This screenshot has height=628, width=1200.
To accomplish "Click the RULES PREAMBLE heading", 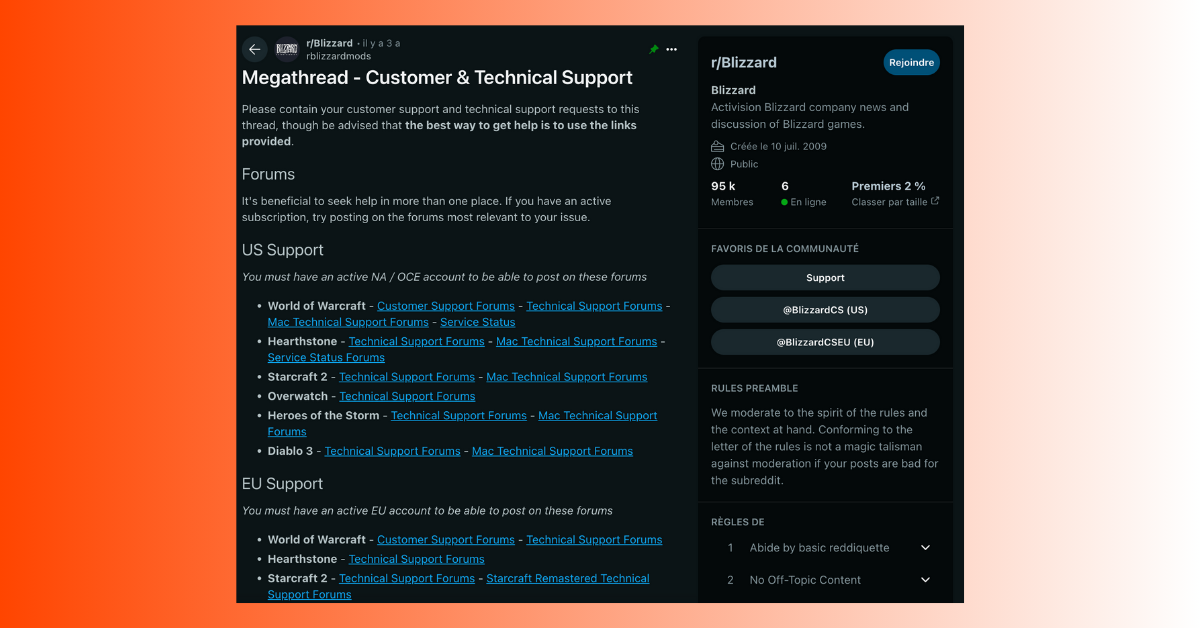I will [x=754, y=388].
